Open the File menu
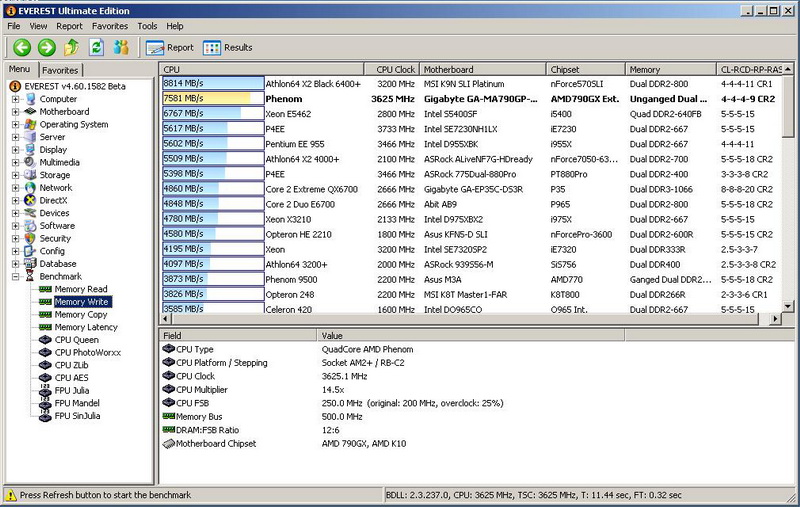This screenshot has height=507, width=800. coord(14,26)
